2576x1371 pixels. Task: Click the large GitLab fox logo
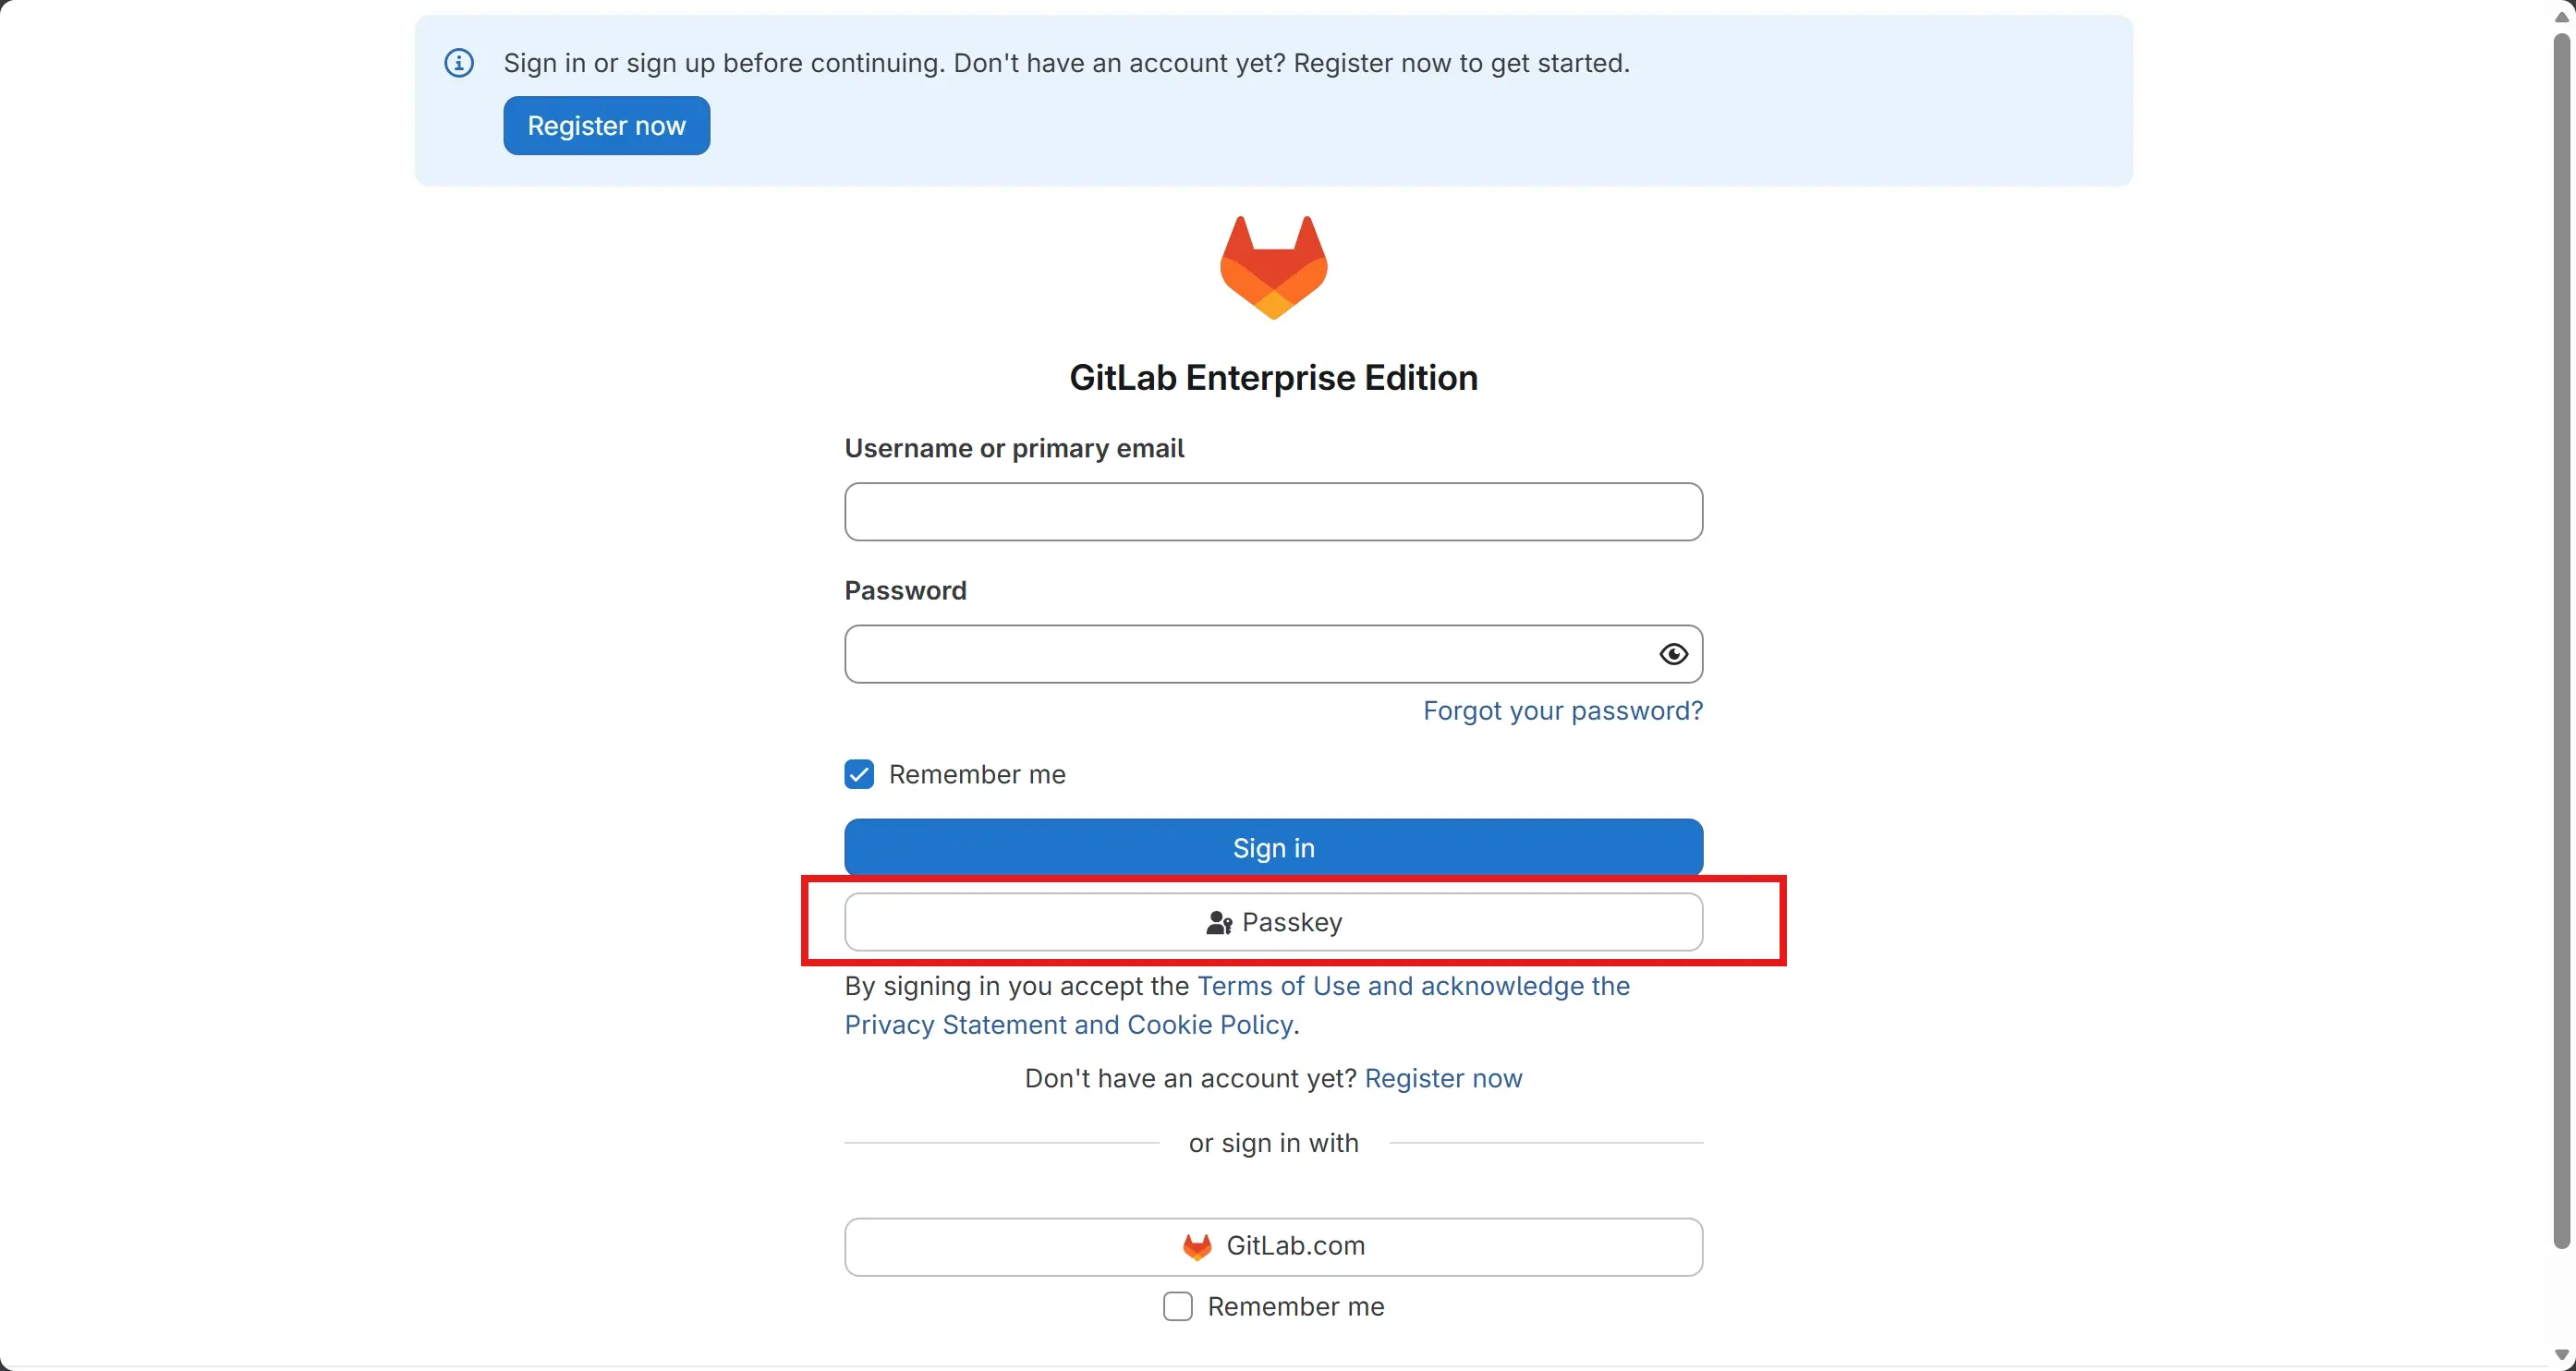[x=1273, y=267]
